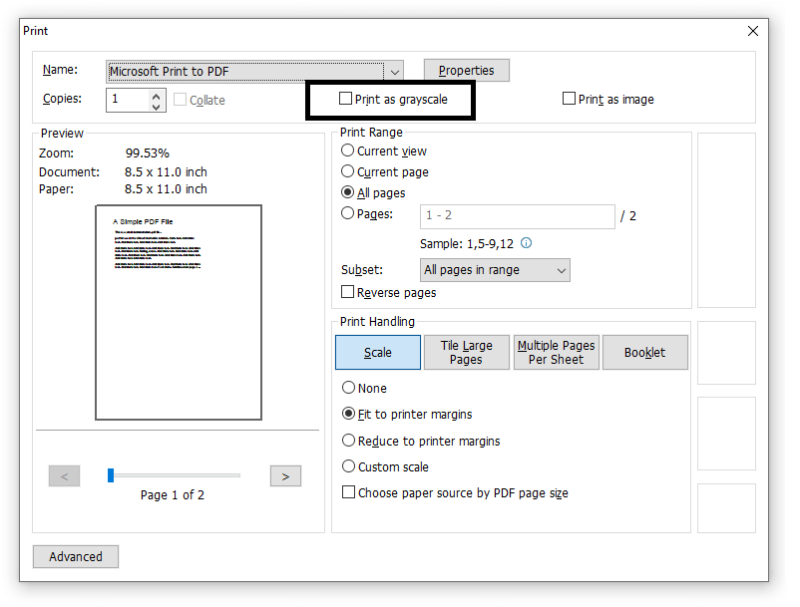Enable Print as image checkbox

pos(568,98)
